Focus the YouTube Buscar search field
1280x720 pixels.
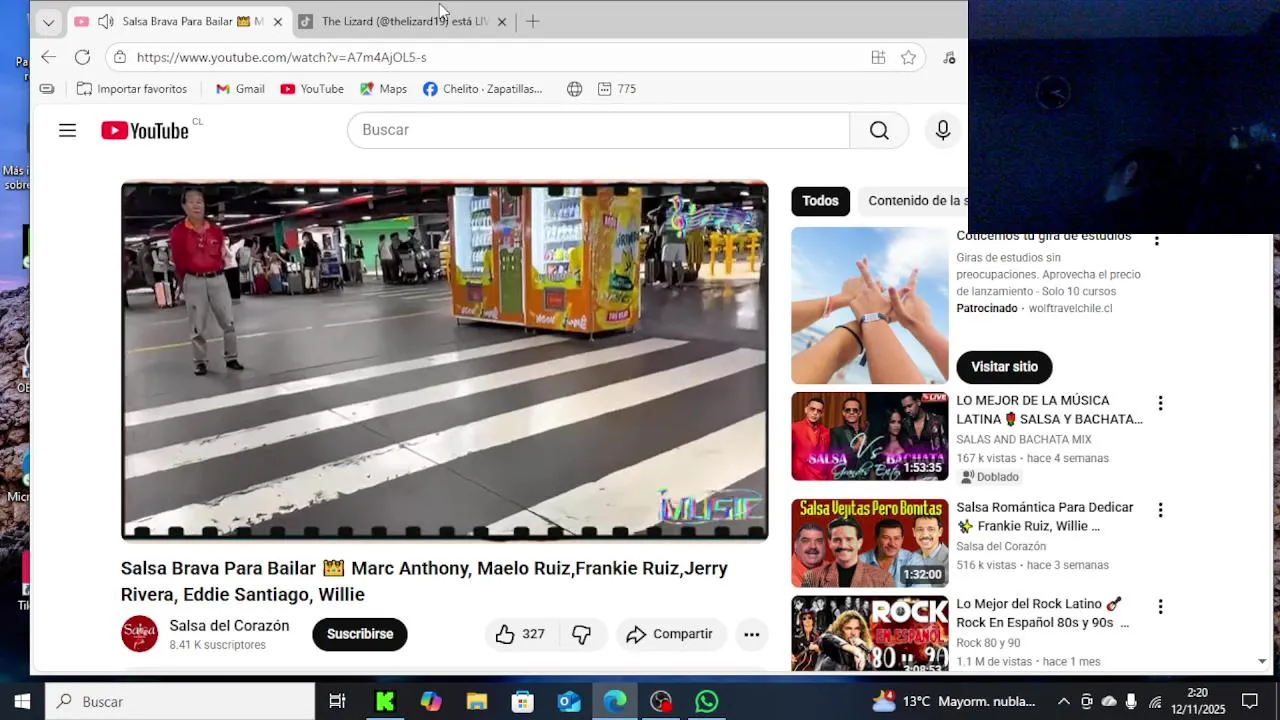click(598, 130)
